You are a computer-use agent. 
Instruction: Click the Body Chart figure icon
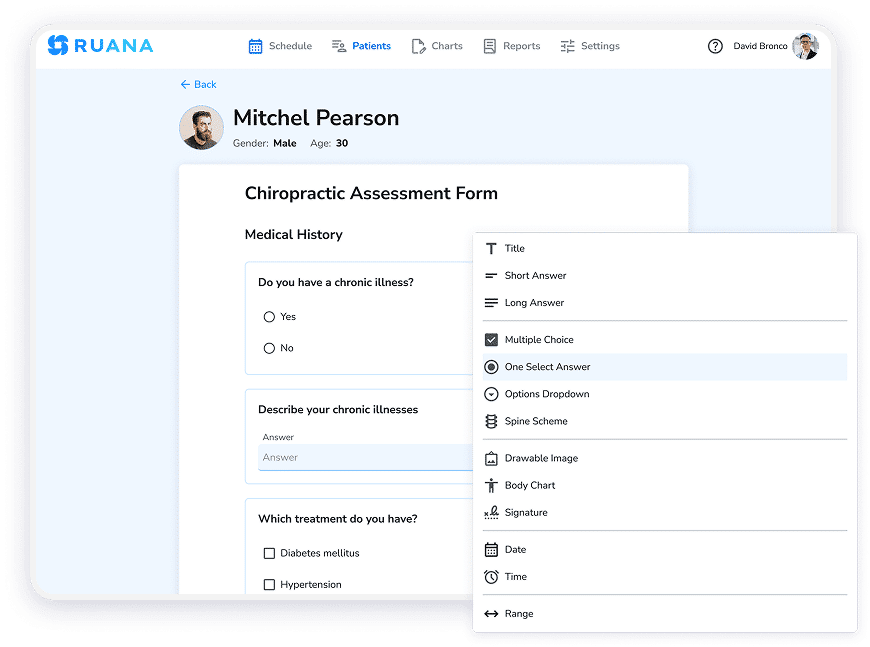coord(491,486)
